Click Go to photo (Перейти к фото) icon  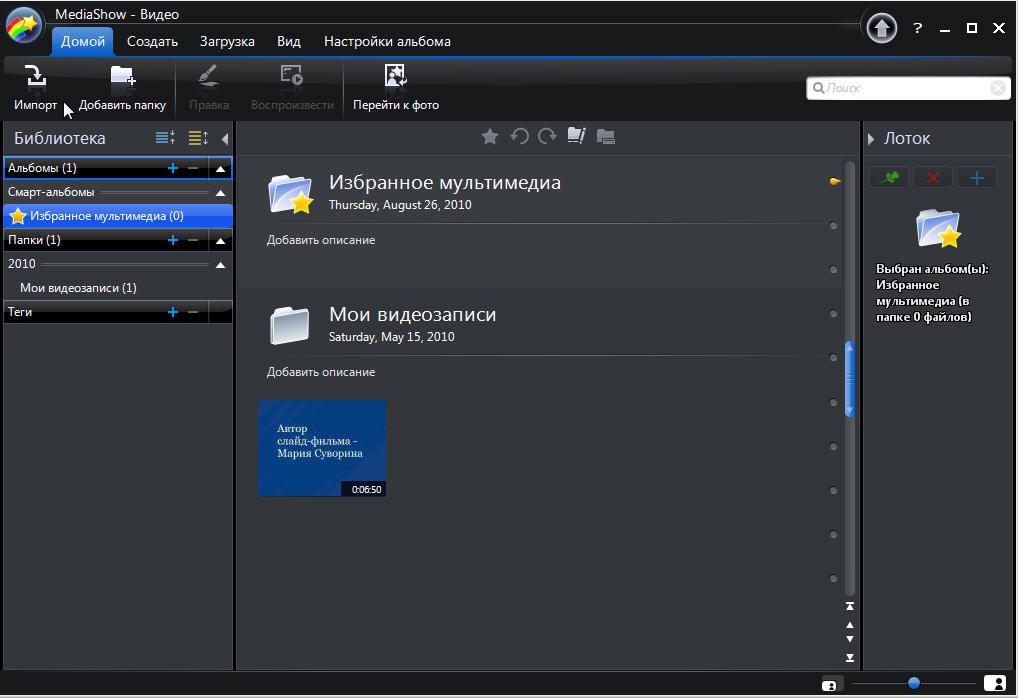(395, 78)
